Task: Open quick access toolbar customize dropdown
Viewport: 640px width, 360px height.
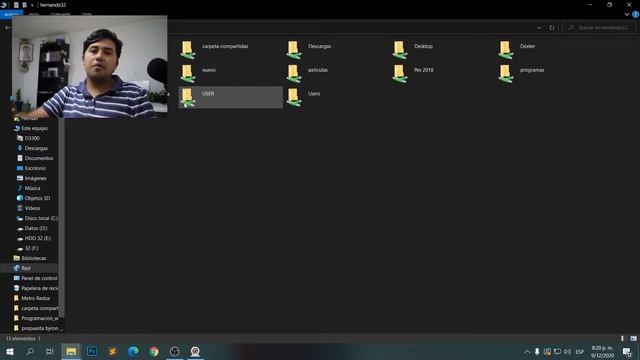Action: [x=32, y=5]
